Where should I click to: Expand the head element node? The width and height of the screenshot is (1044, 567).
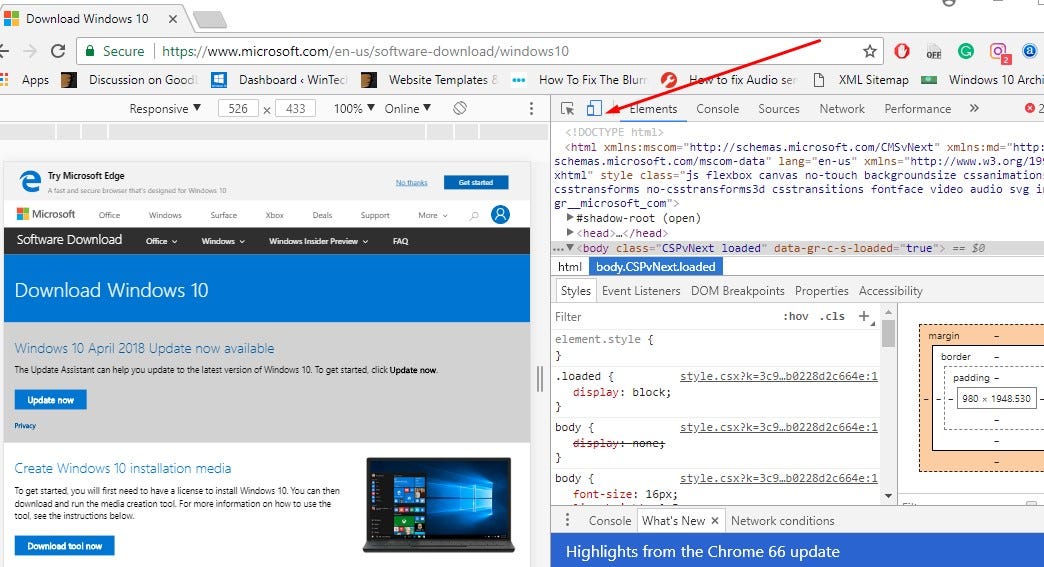(570, 232)
